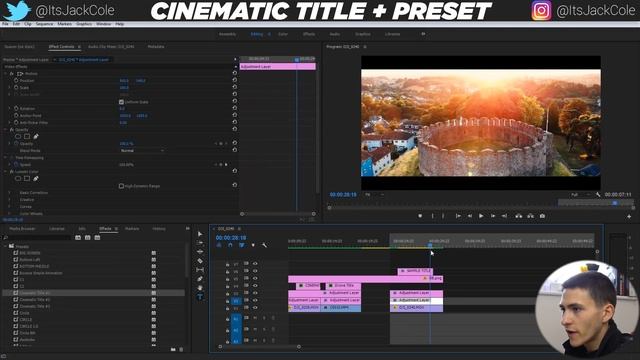Select the Type tool
Image resolution: width=640 pixels, height=360 pixels.
coord(200,297)
